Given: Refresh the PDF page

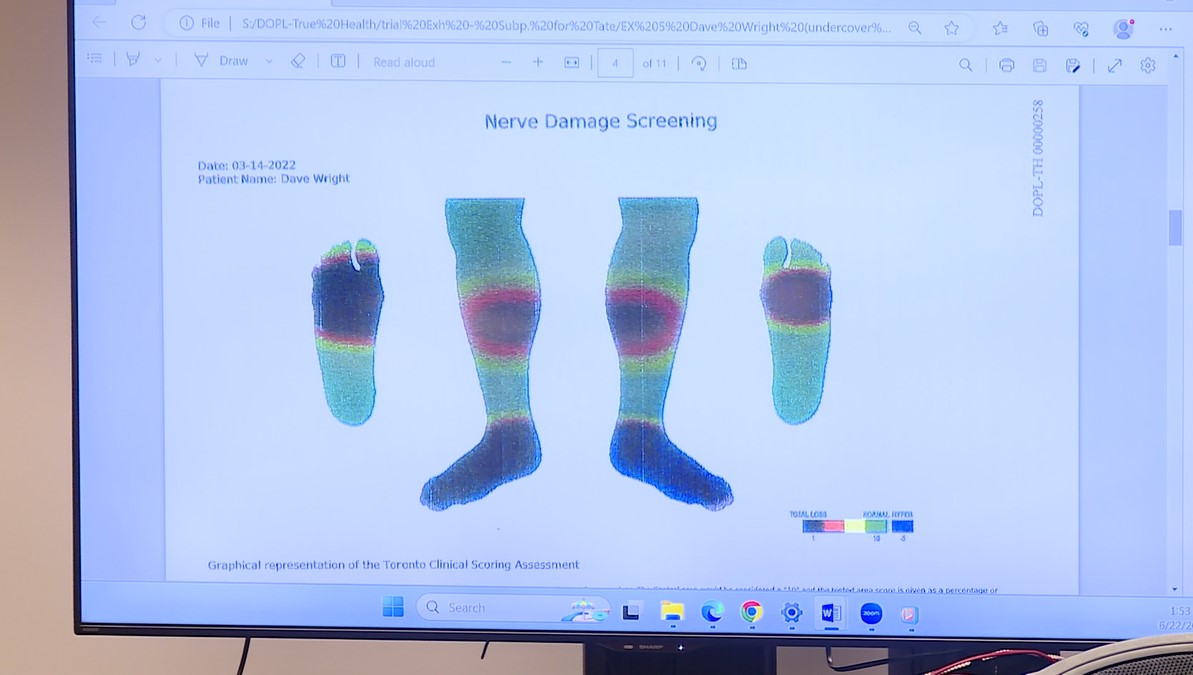Looking at the screenshot, I should (138, 23).
